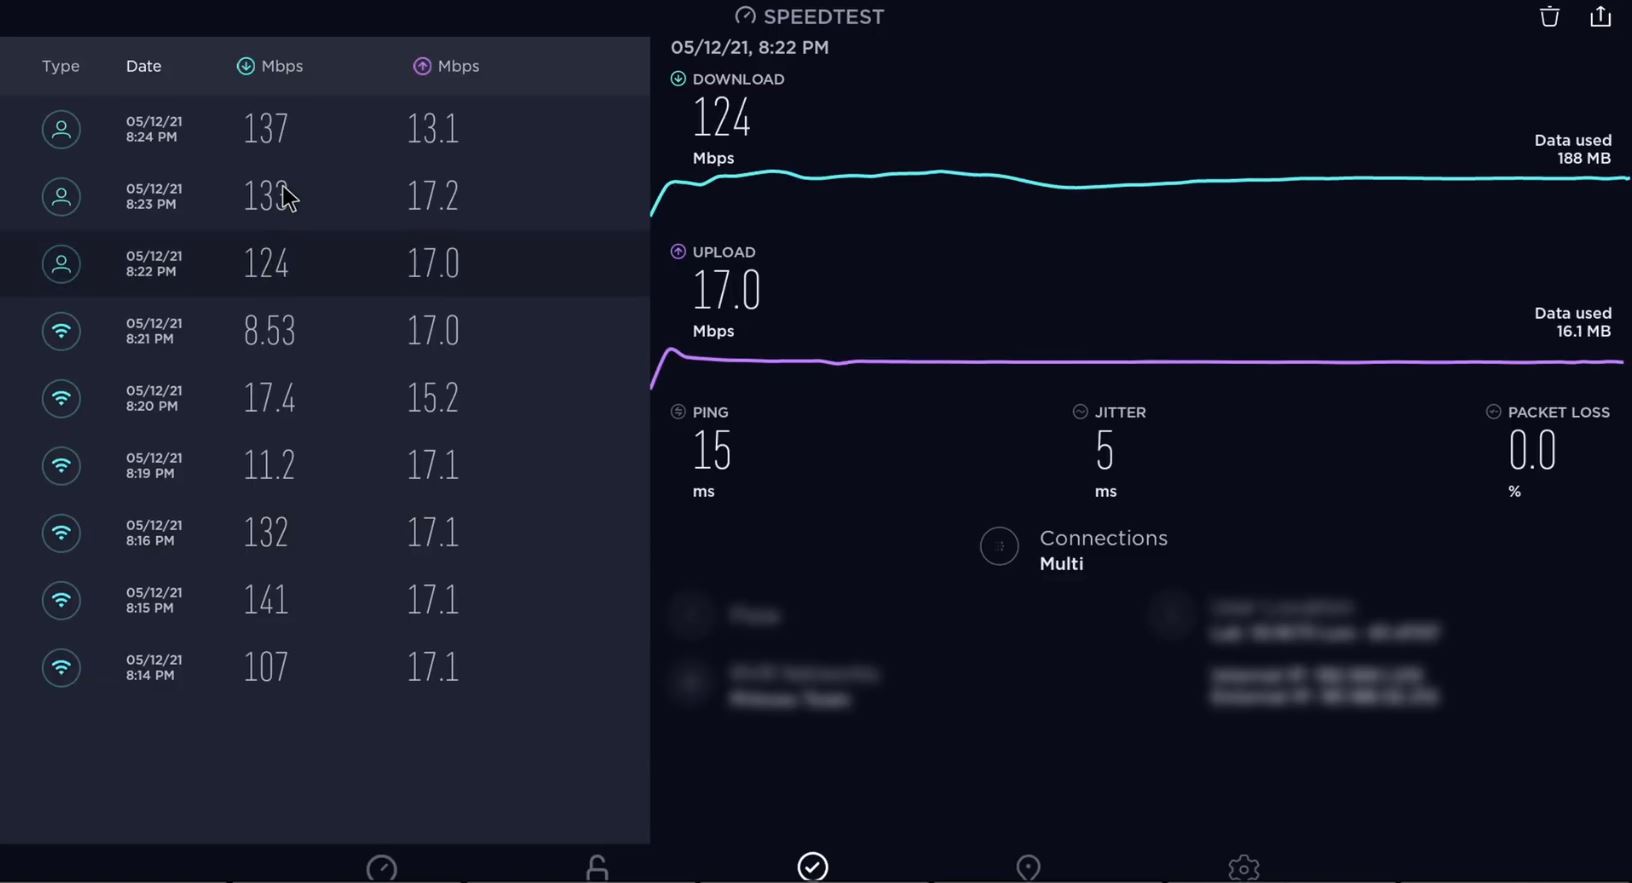Image resolution: width=1632 pixels, height=883 pixels.
Task: Click the upload Data used 16.1 MB
Action: (x=1572, y=322)
